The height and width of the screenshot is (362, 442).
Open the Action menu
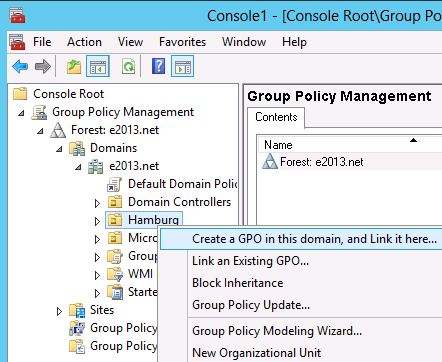pos(84,42)
